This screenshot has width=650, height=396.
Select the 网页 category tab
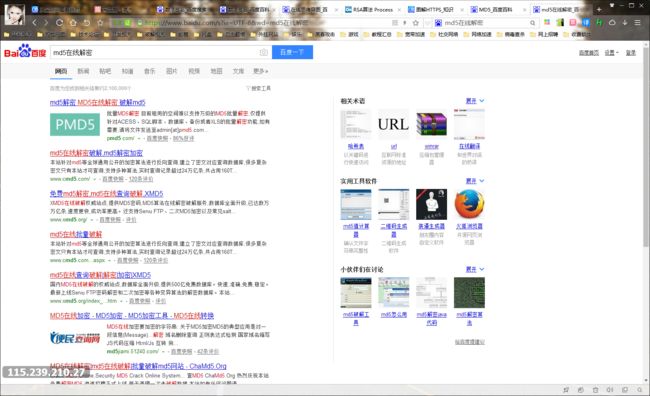61,71
